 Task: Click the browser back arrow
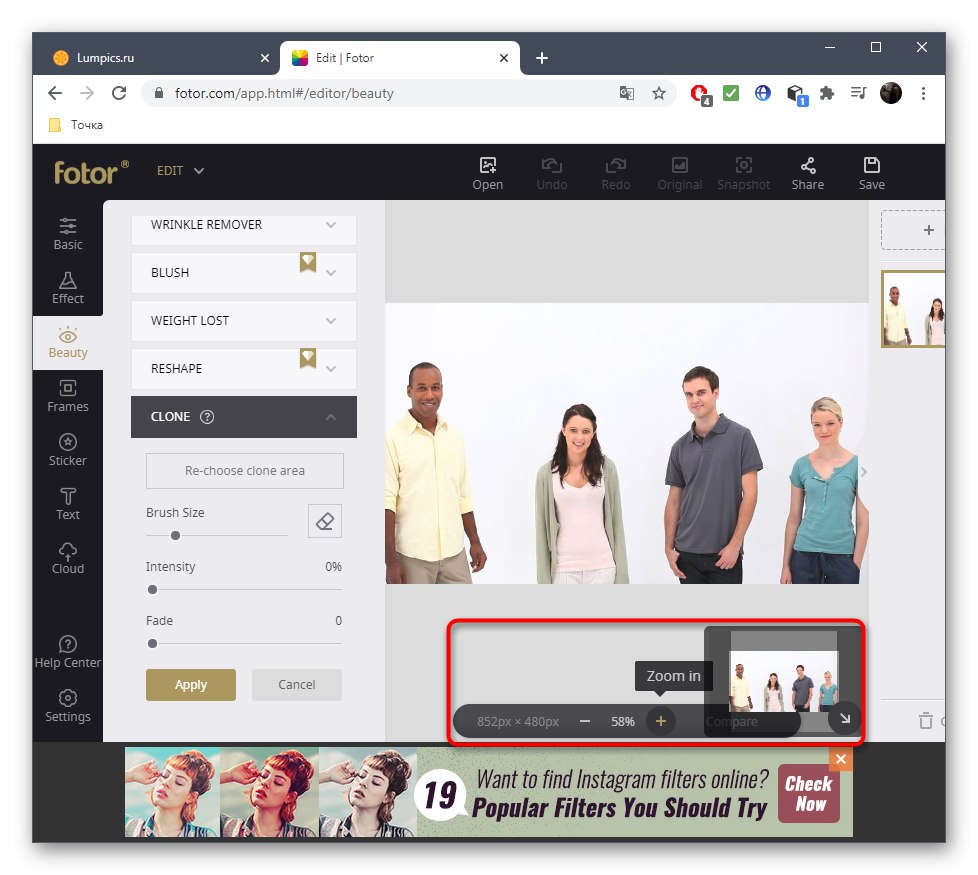(55, 93)
